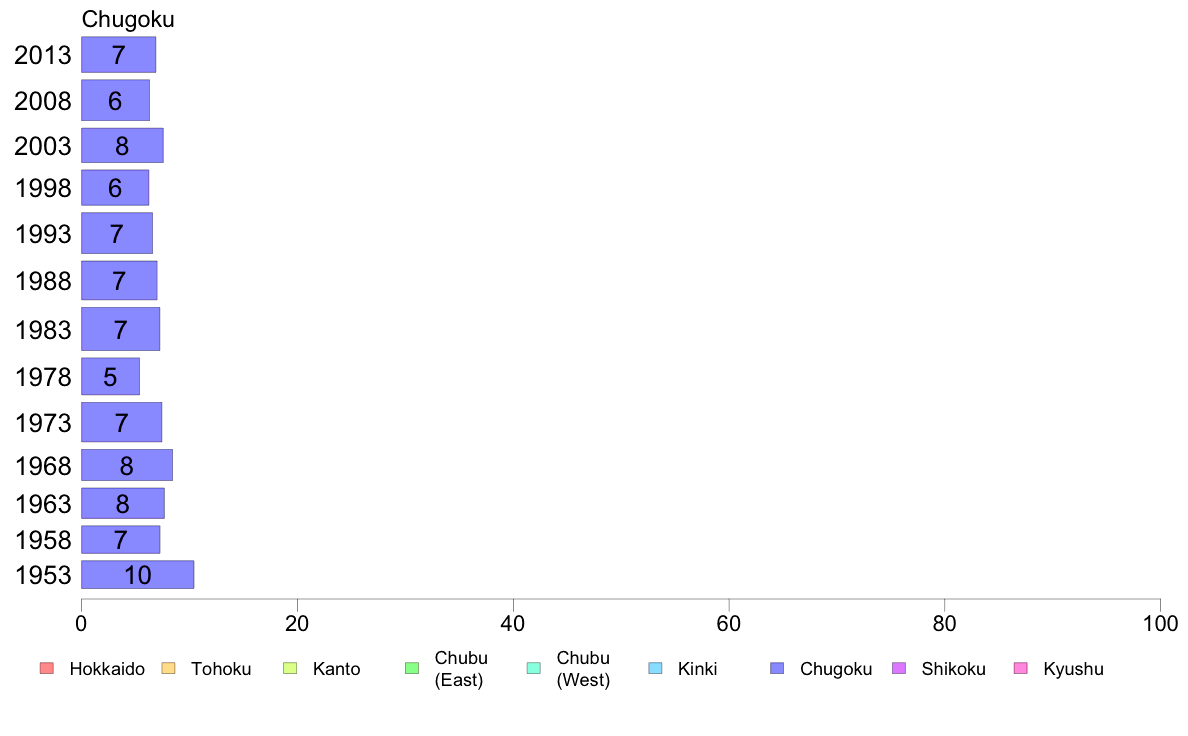The image size is (1188, 736).
Task: Select the 1978 bar showing 5
Action: pos(110,376)
